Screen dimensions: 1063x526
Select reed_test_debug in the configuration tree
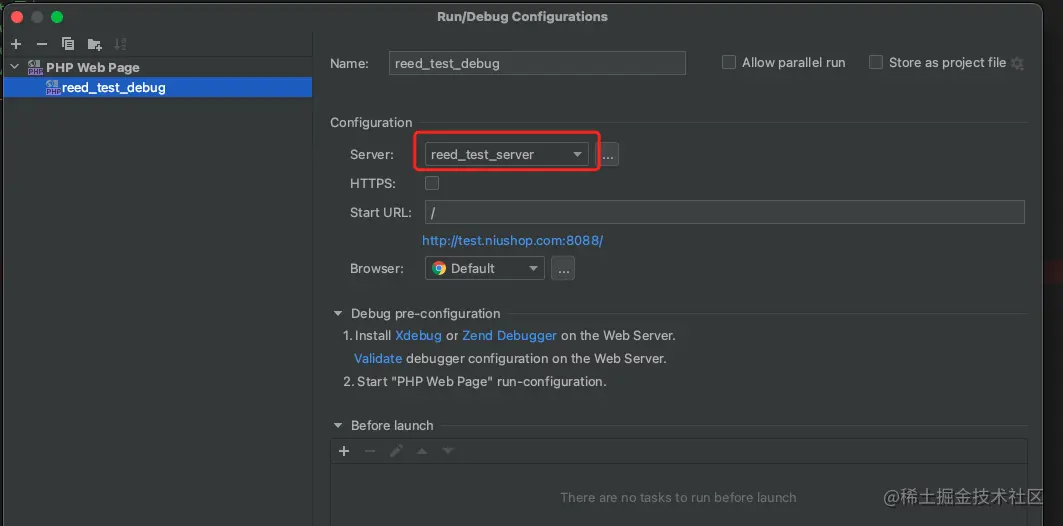tap(113, 87)
